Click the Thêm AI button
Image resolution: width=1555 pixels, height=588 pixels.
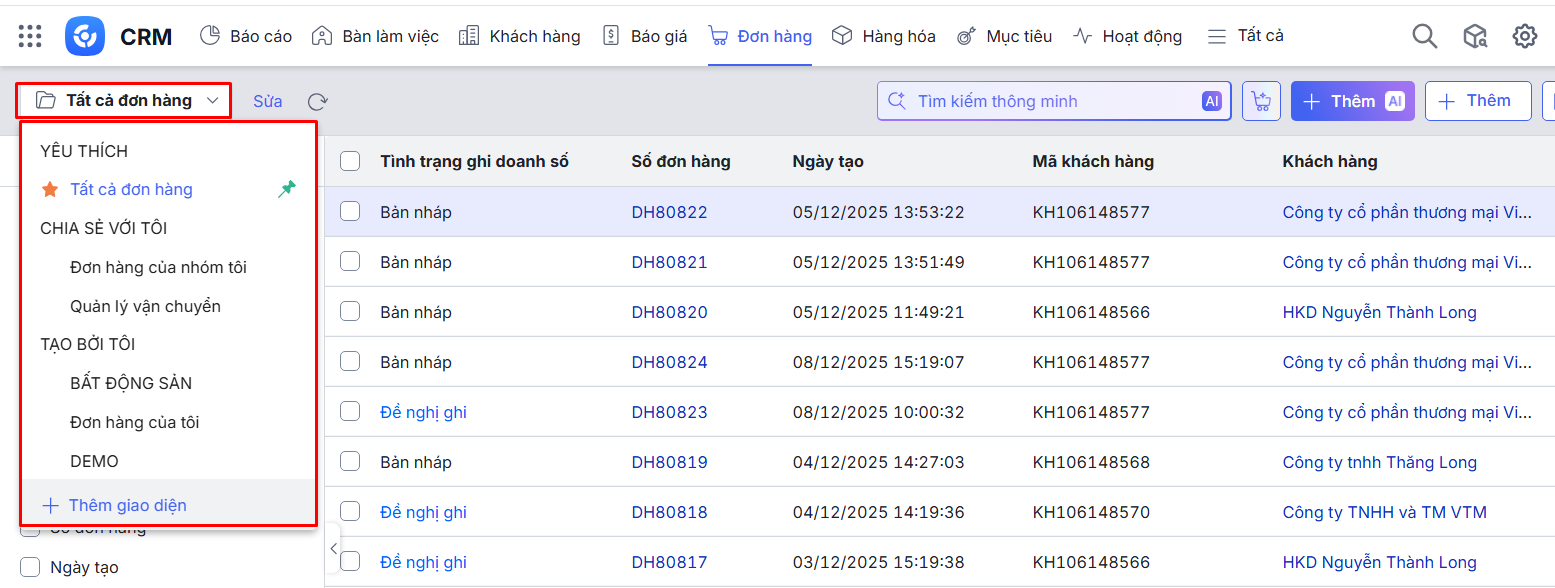tap(1352, 101)
